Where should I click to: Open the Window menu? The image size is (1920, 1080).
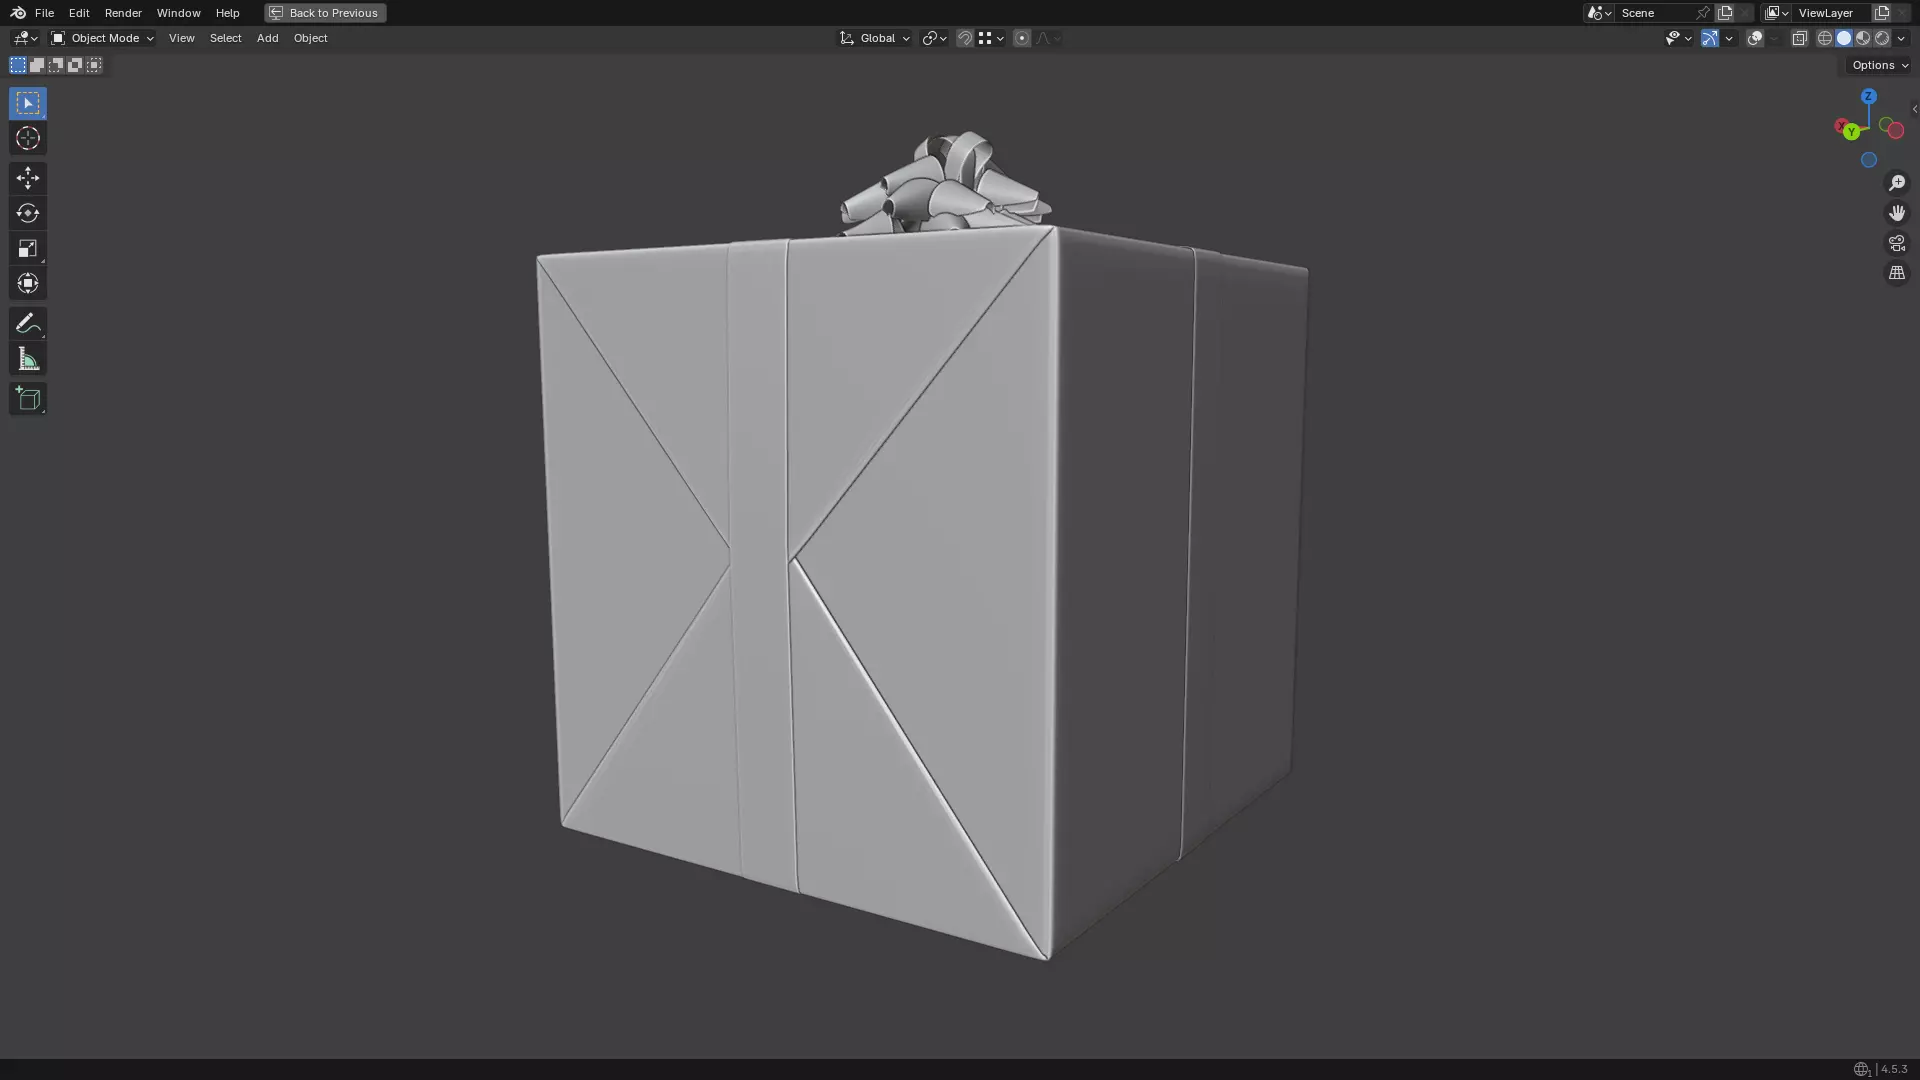[179, 13]
